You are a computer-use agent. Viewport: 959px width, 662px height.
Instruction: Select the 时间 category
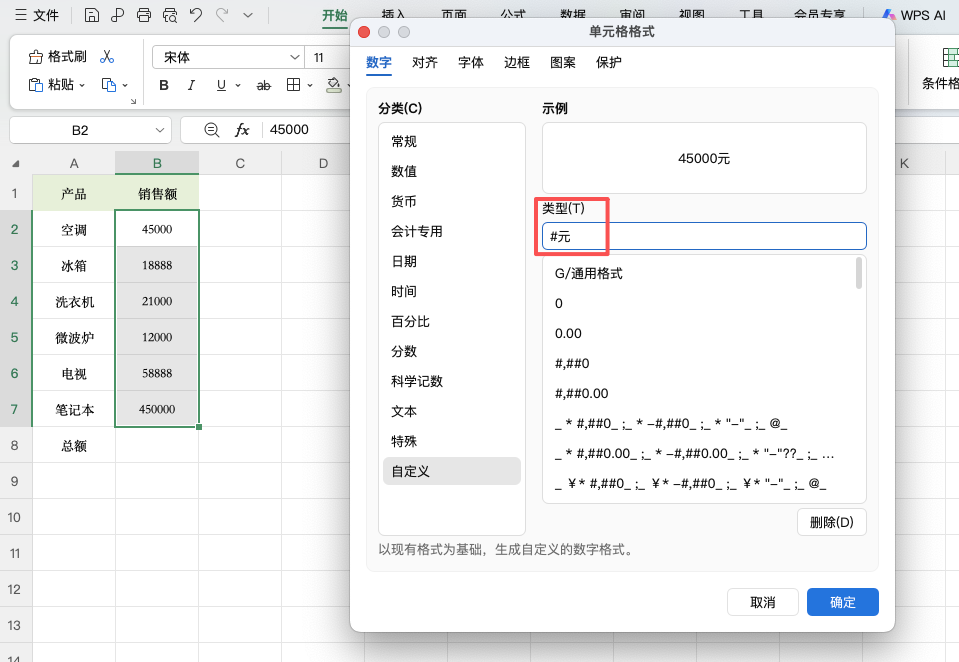tap(452, 291)
